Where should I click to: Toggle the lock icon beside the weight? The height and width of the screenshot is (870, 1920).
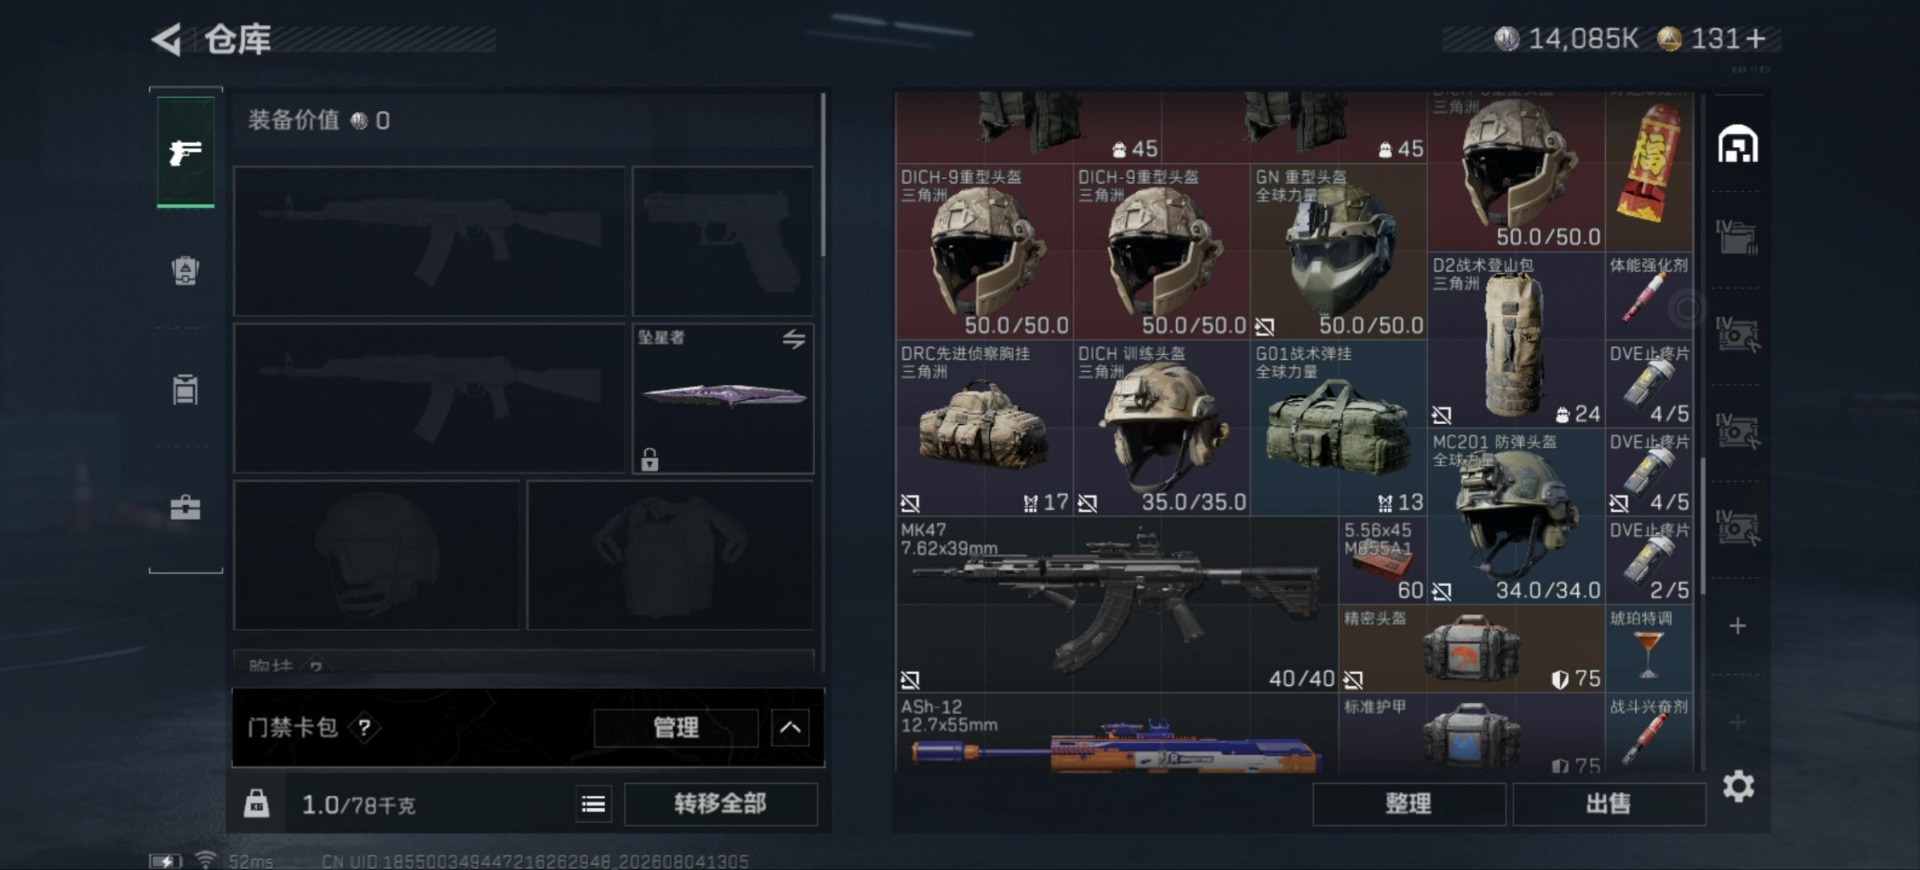pos(256,804)
